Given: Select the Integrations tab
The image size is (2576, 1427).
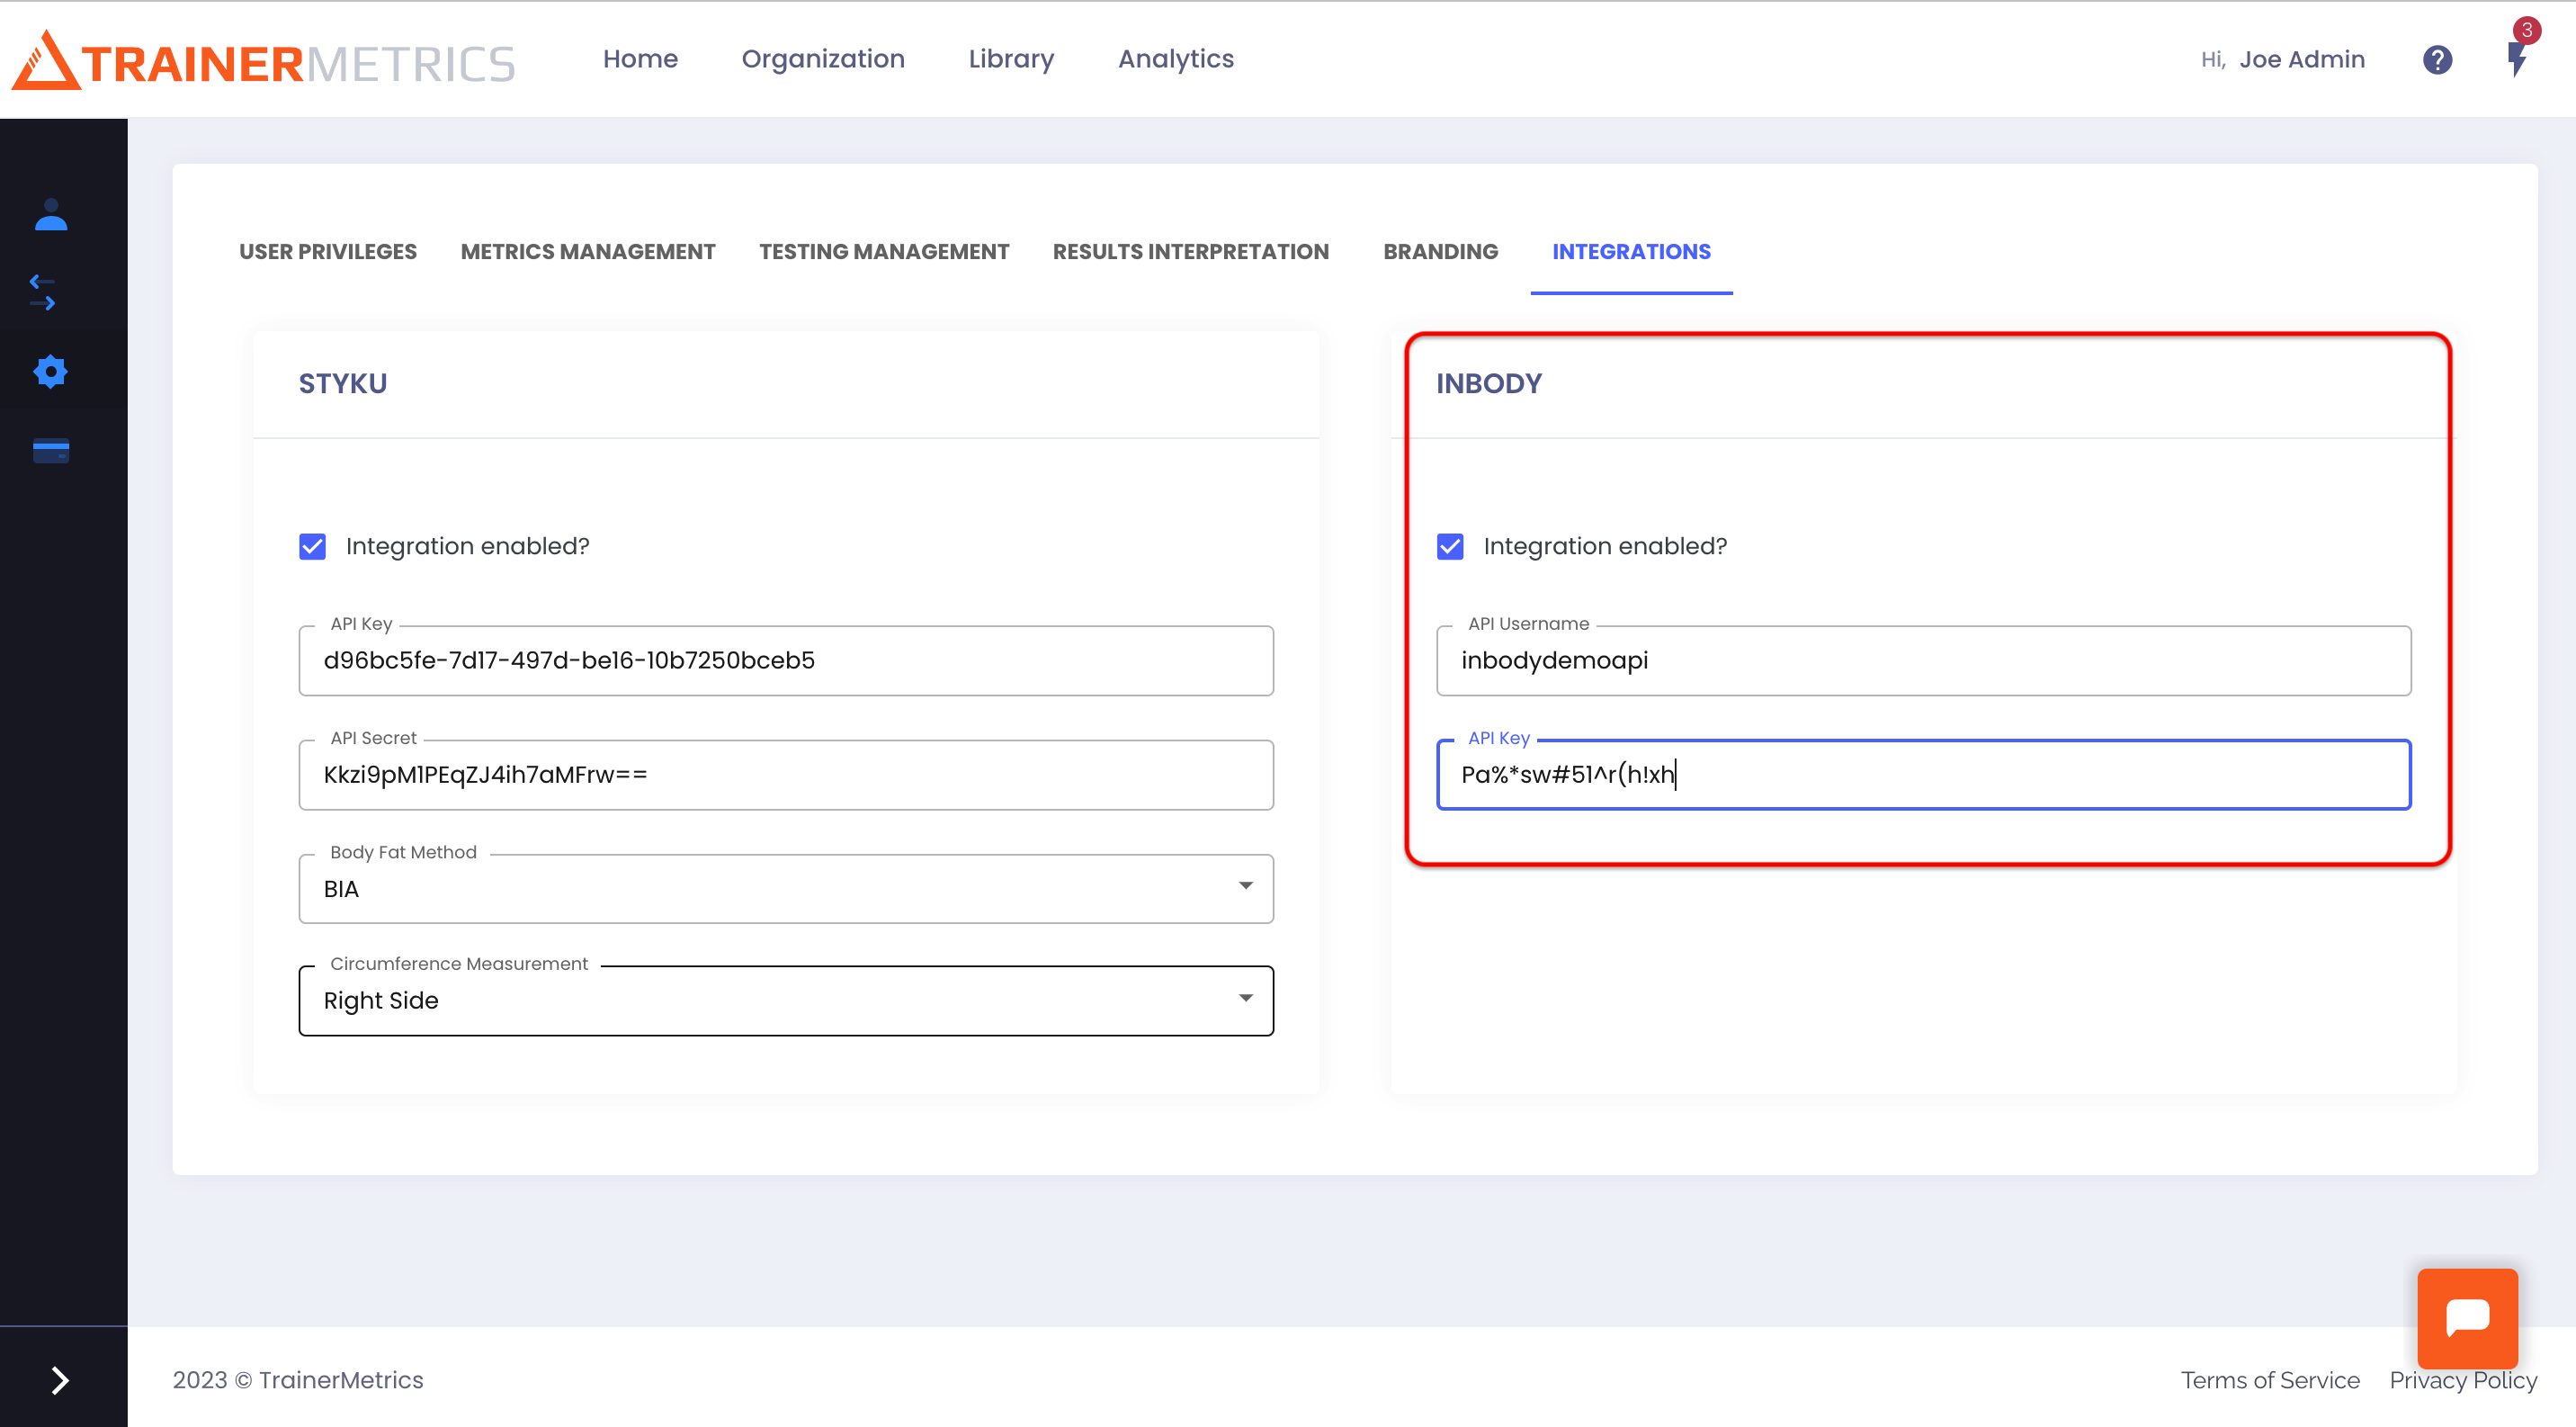Looking at the screenshot, I should pyautogui.click(x=1631, y=252).
